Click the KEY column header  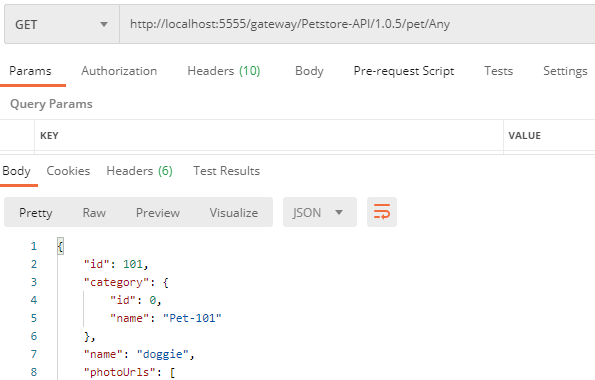49,136
